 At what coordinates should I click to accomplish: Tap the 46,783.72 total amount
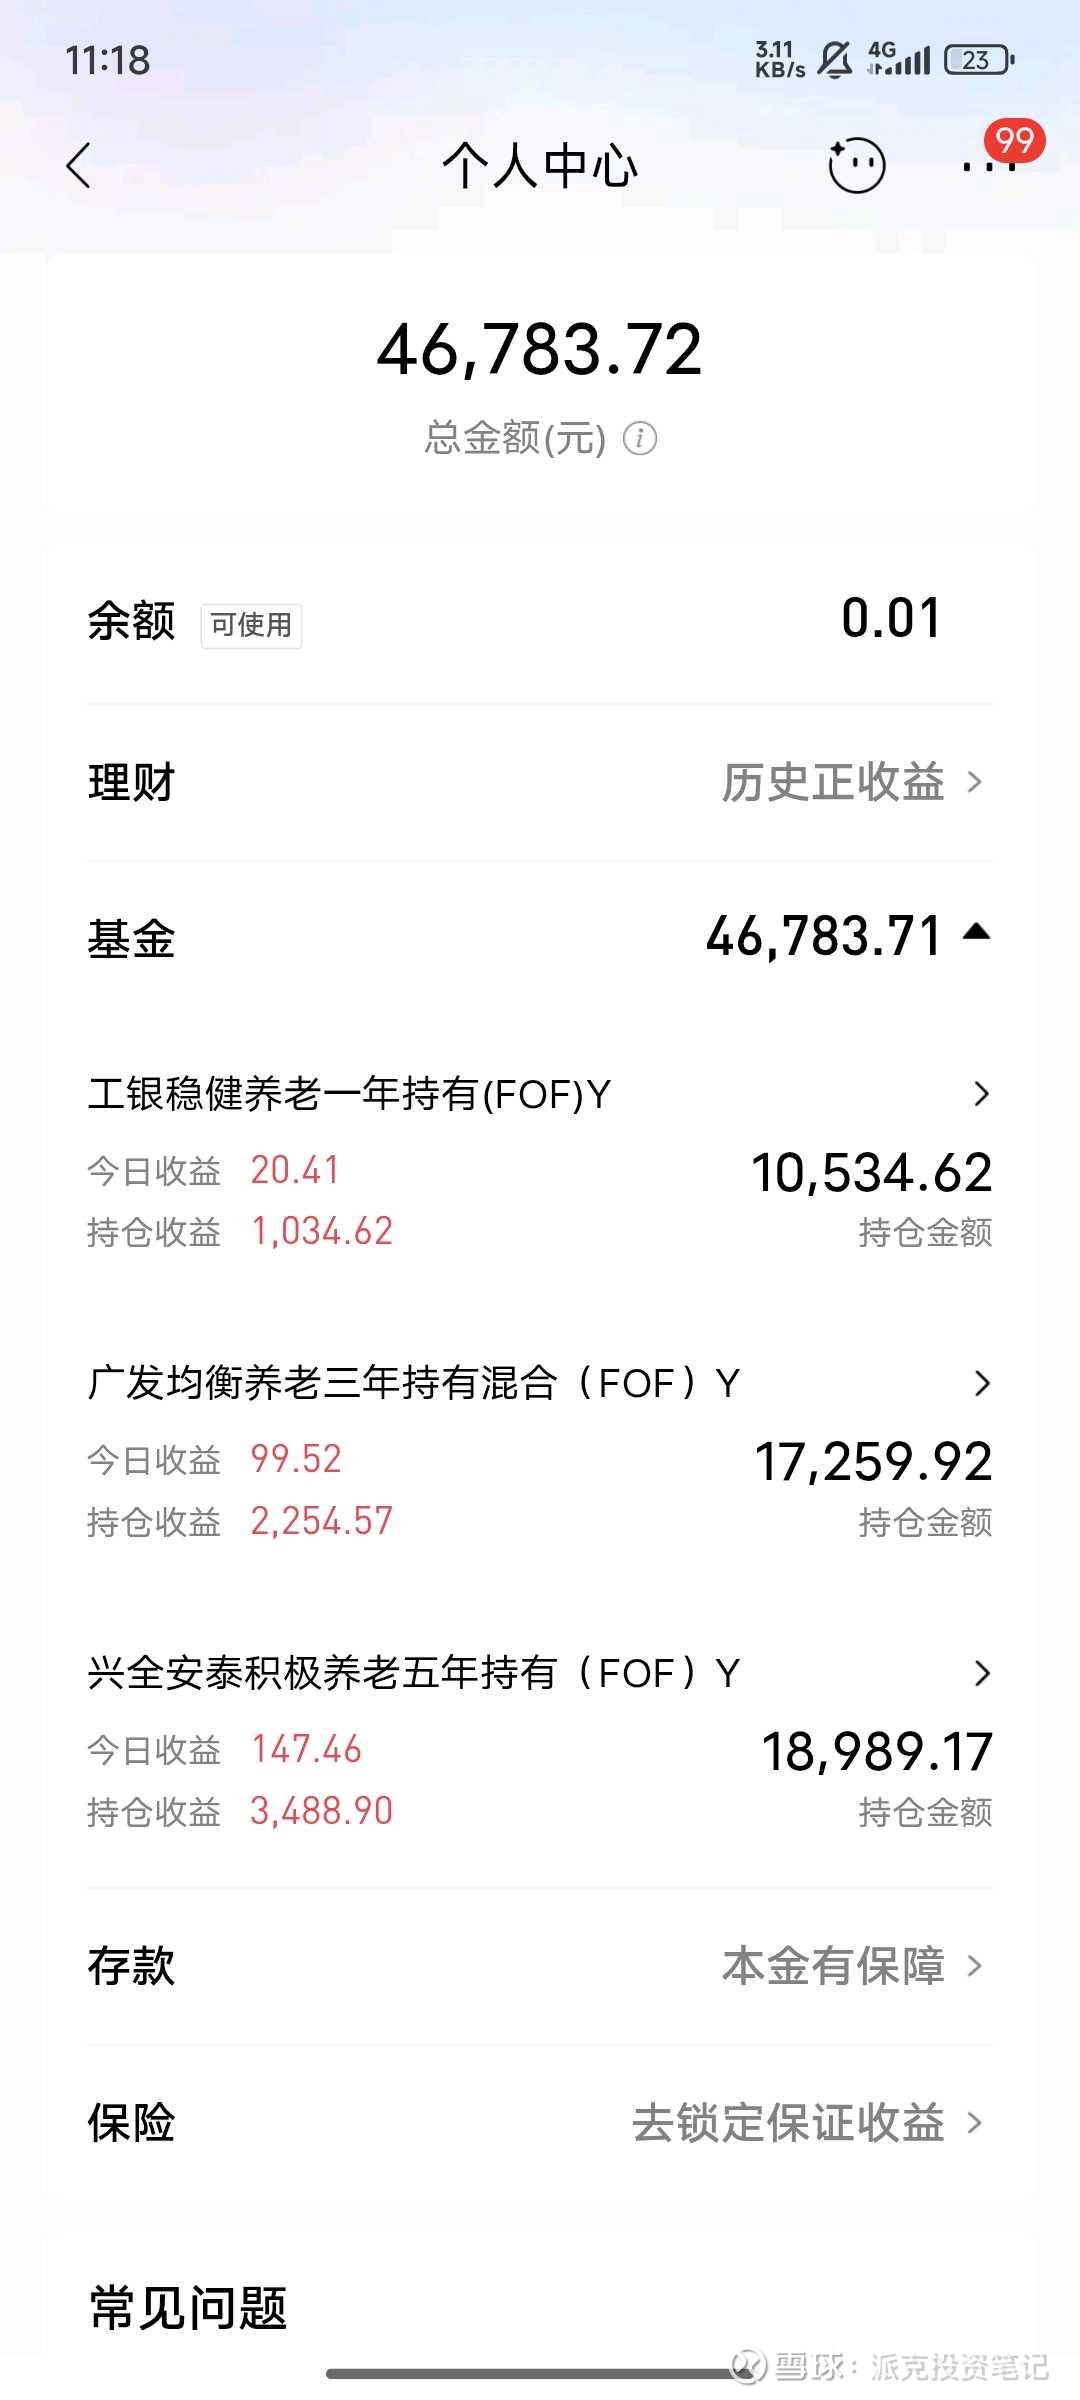click(540, 350)
